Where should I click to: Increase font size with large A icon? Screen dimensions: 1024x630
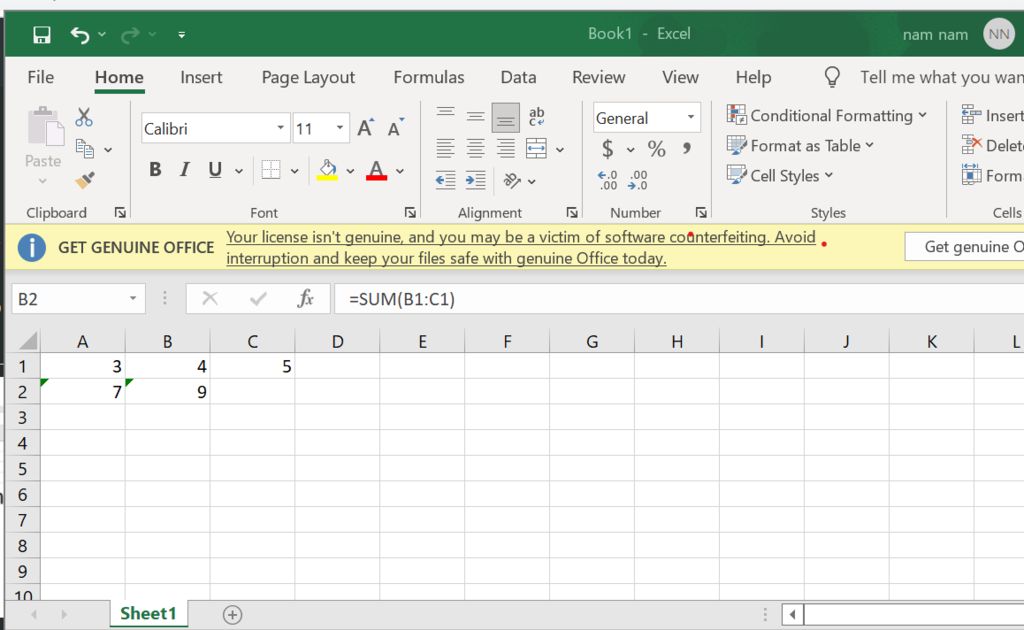point(366,127)
